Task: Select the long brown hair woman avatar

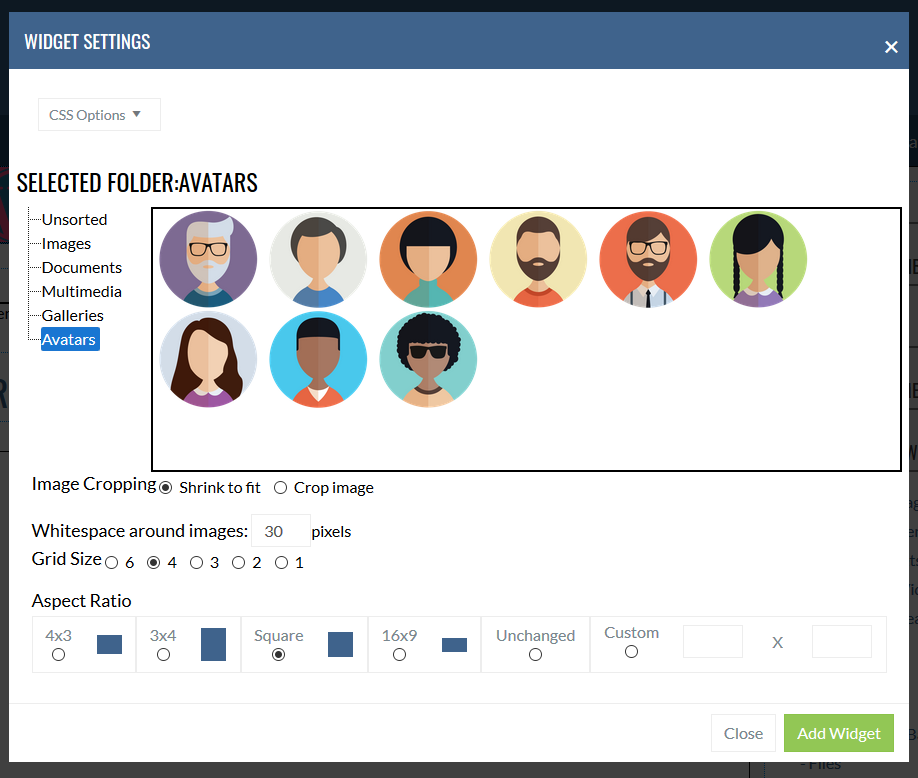Action: 208,359
